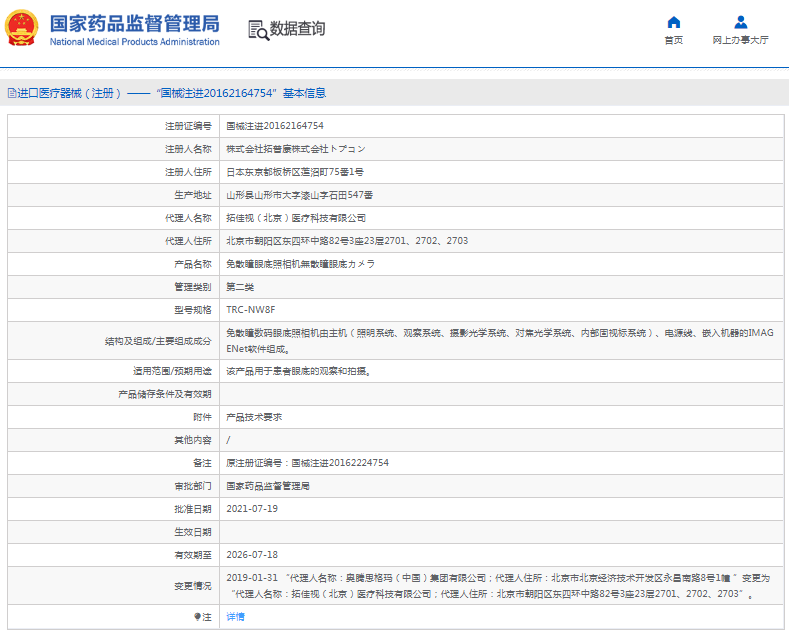Open 网上办事大厅 user icon
The width and height of the screenshot is (789, 635).
click(740, 22)
